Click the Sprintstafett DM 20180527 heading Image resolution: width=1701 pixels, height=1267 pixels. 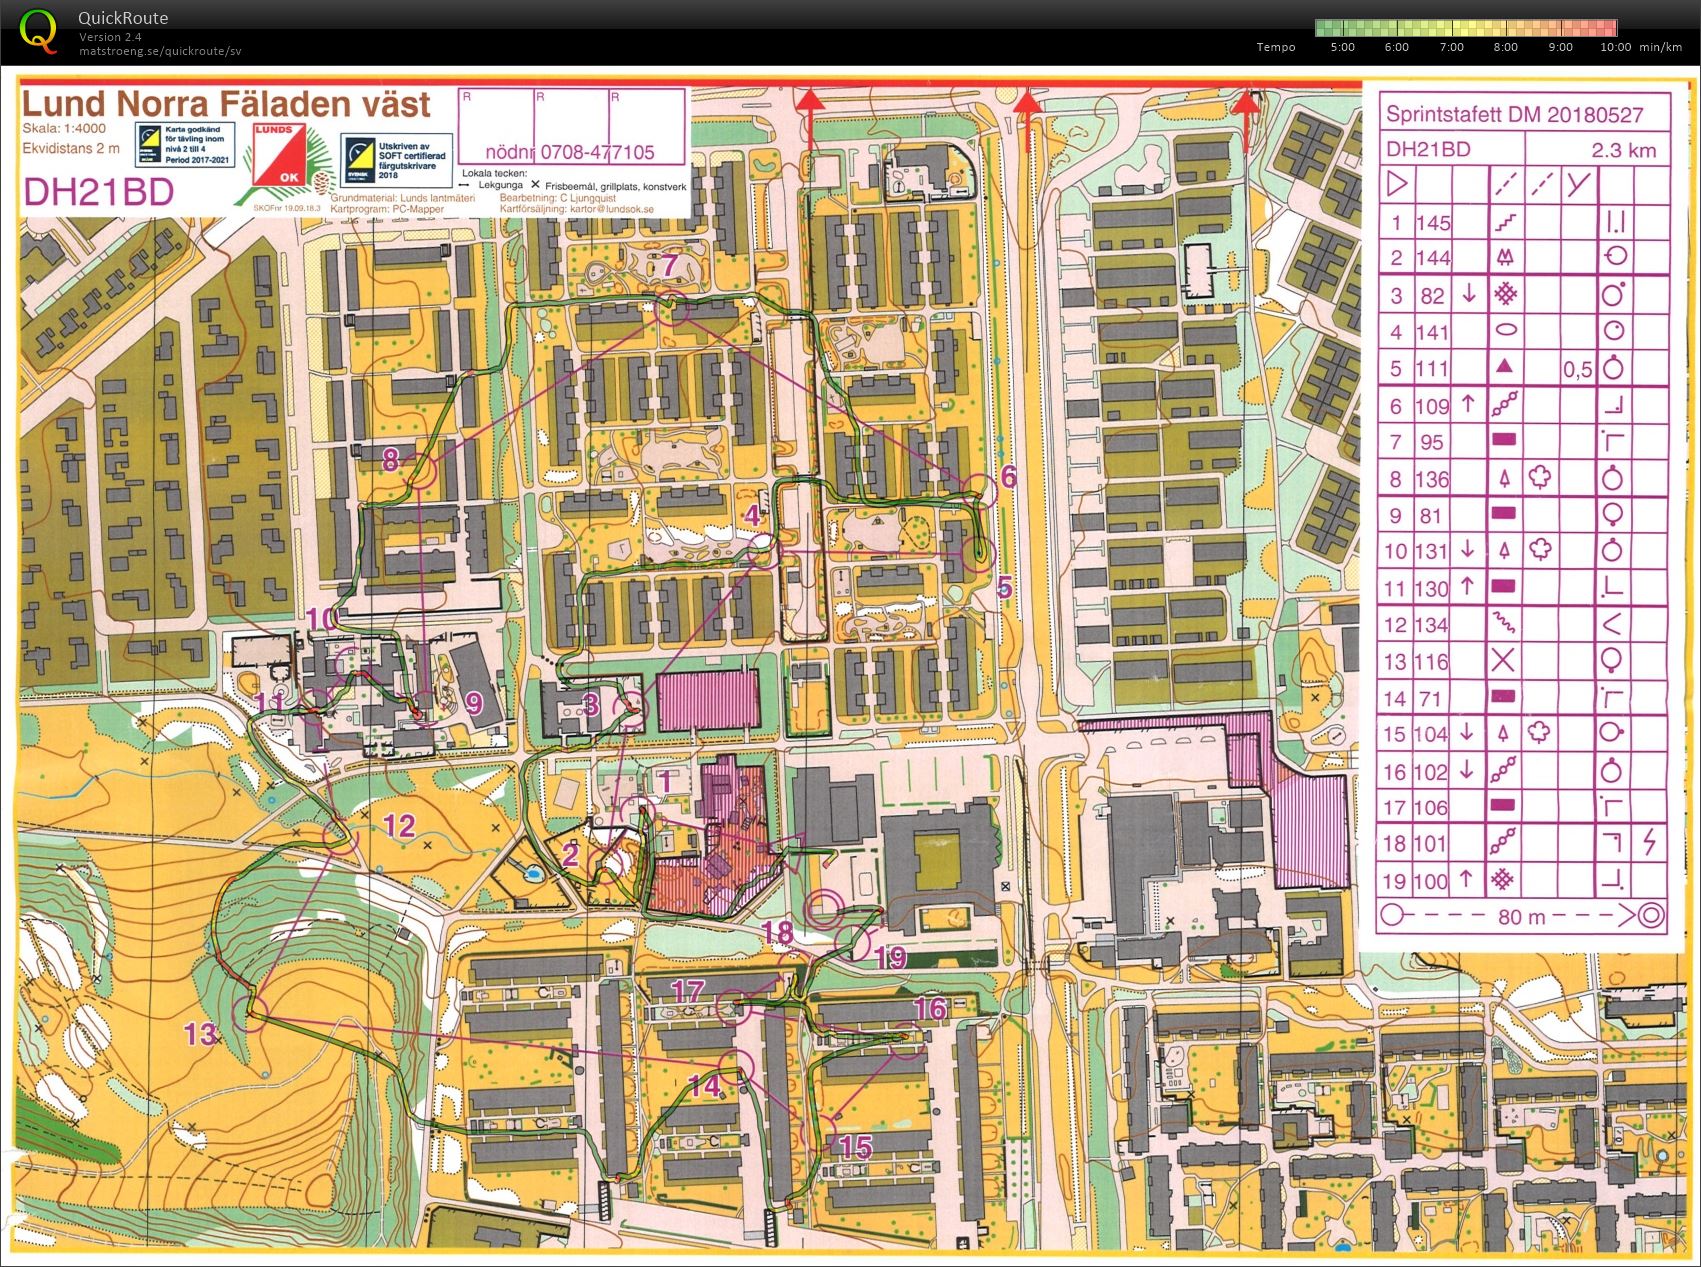tap(1514, 114)
